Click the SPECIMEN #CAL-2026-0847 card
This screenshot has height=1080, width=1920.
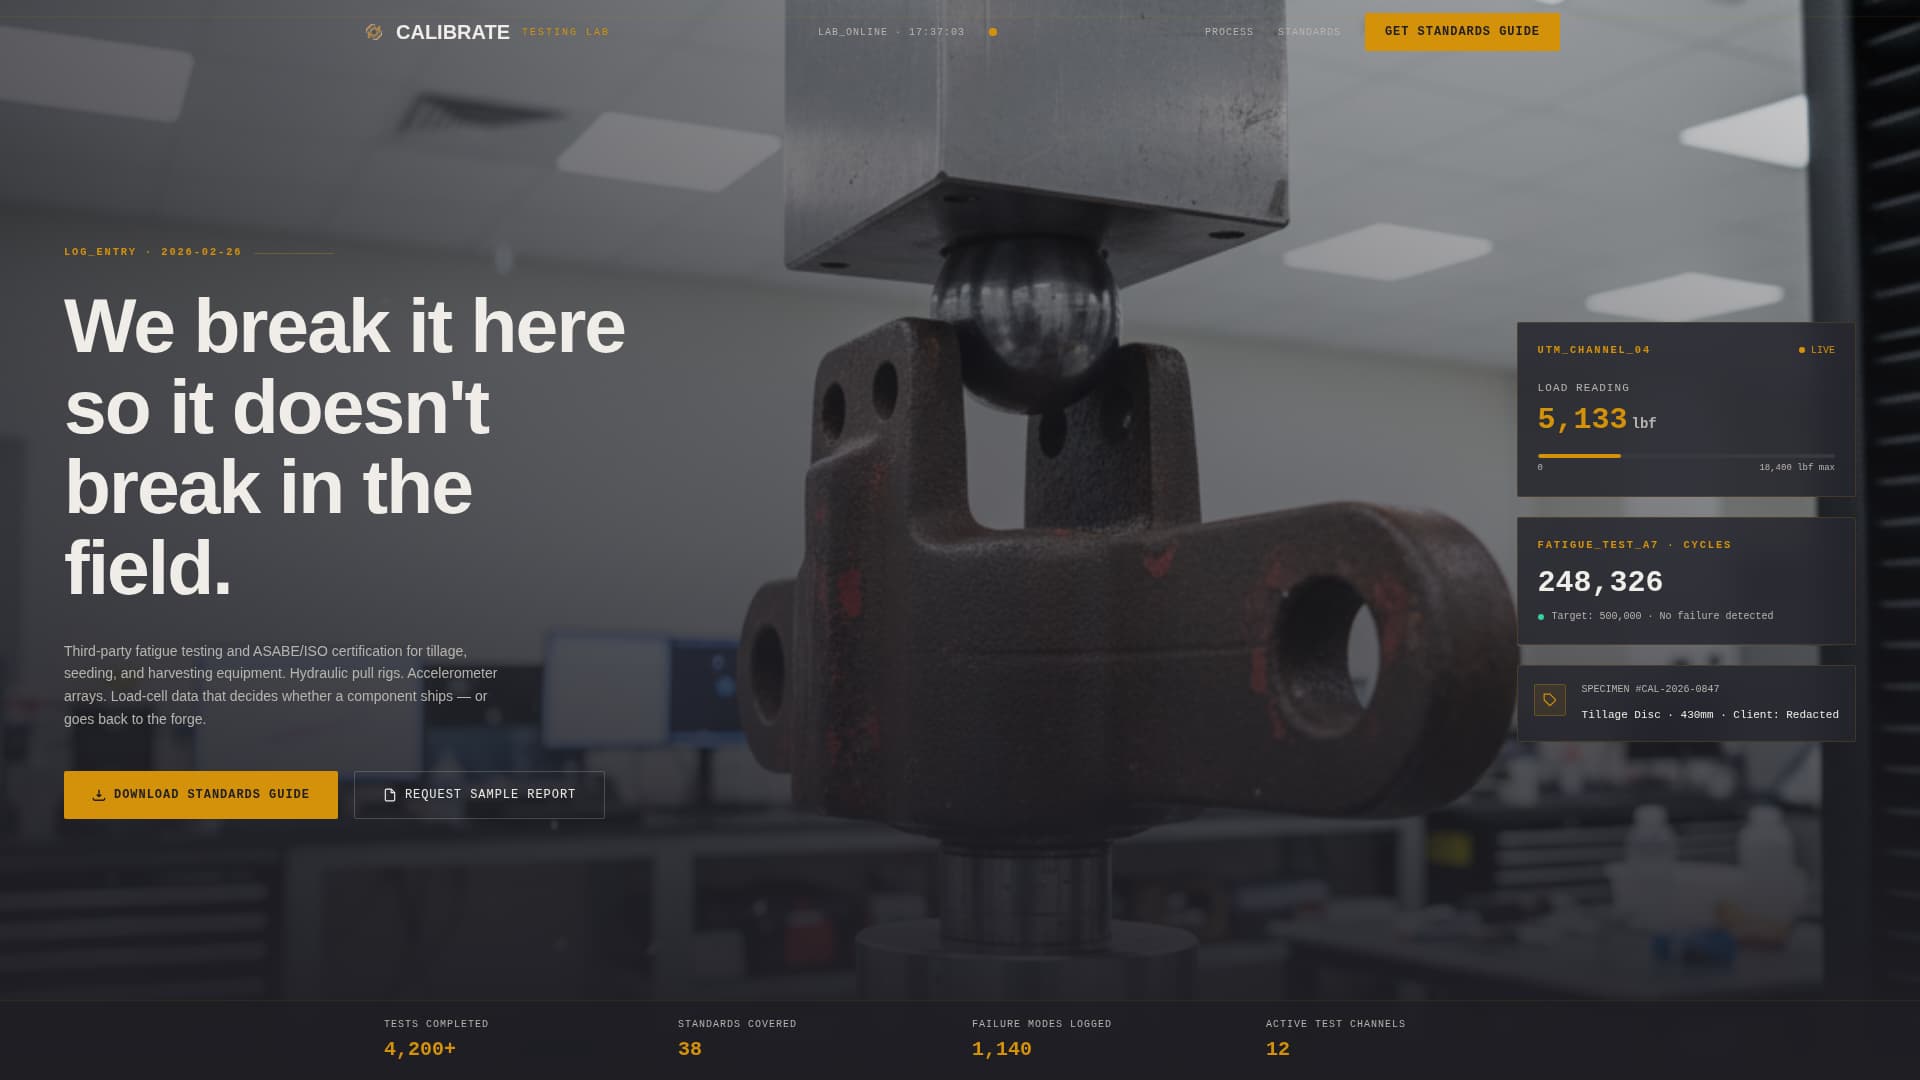click(x=1685, y=703)
